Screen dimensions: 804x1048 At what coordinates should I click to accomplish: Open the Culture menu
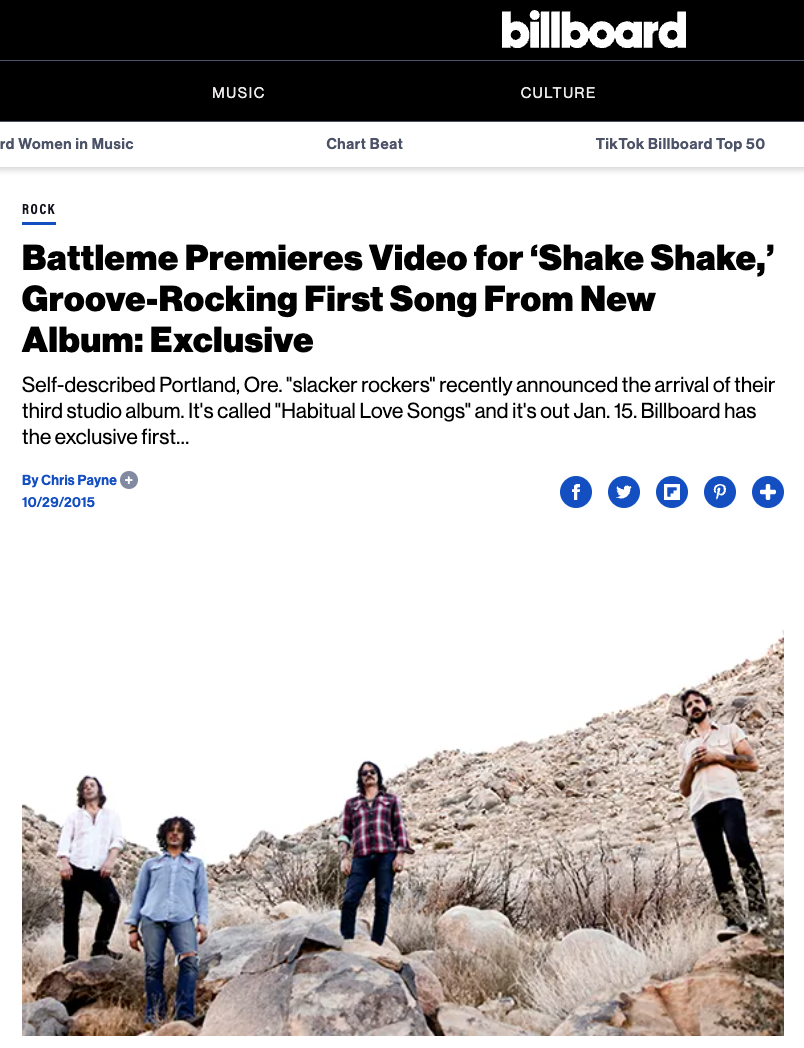coord(558,92)
